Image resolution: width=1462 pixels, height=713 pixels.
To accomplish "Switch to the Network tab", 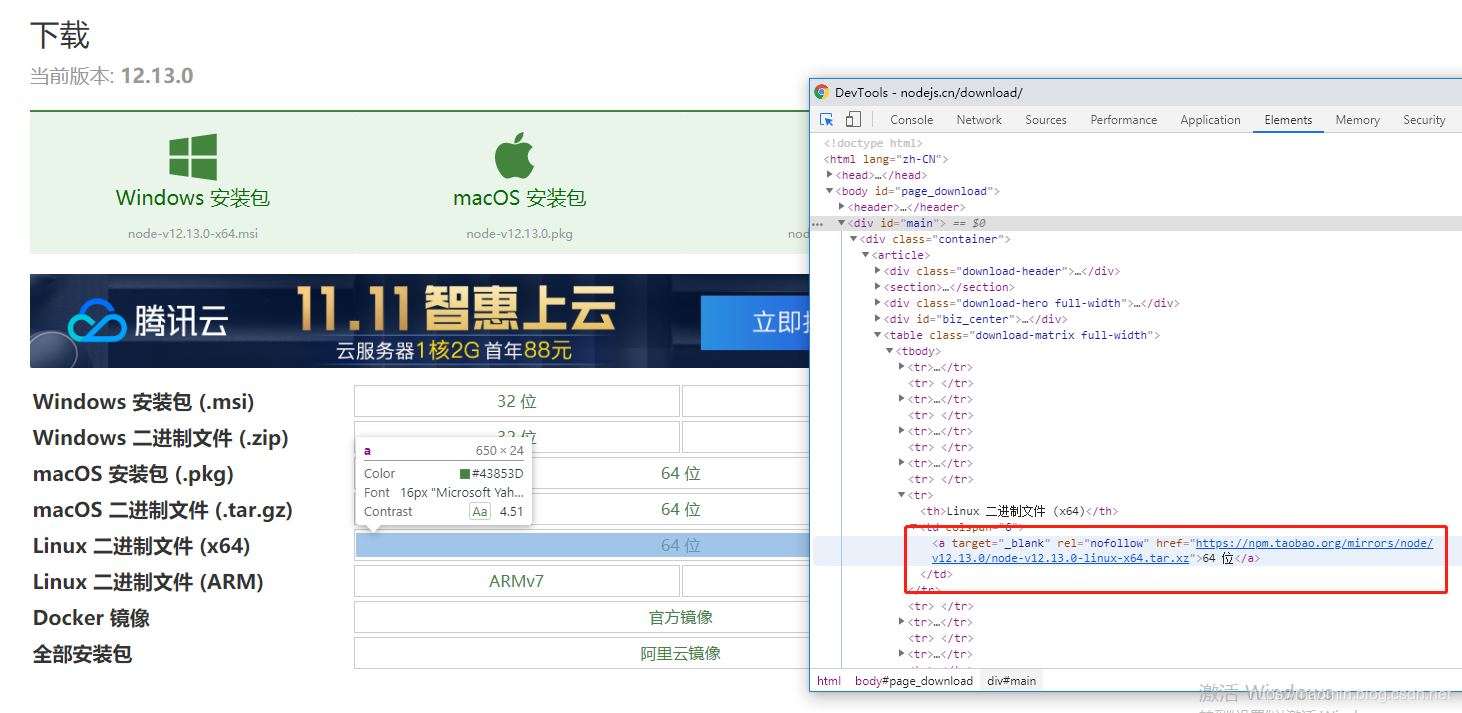I will (979, 120).
